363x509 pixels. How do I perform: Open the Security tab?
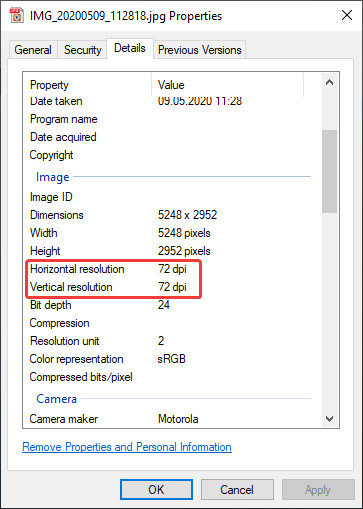click(83, 50)
